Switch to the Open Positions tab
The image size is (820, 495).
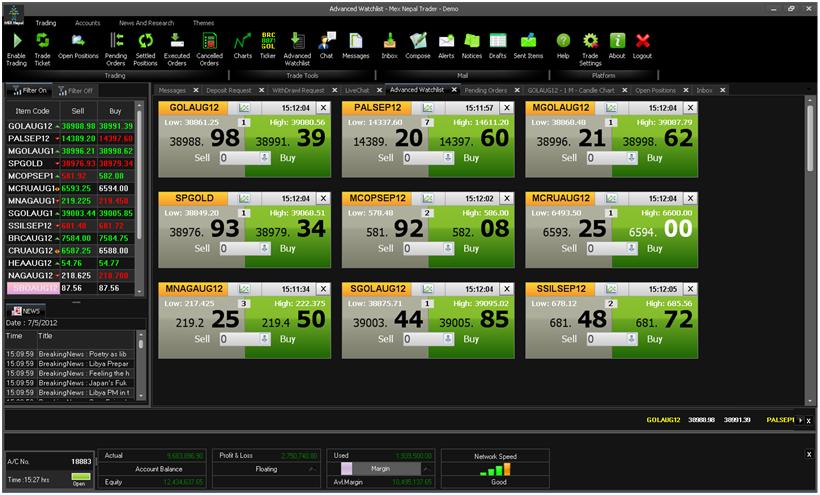click(655, 90)
